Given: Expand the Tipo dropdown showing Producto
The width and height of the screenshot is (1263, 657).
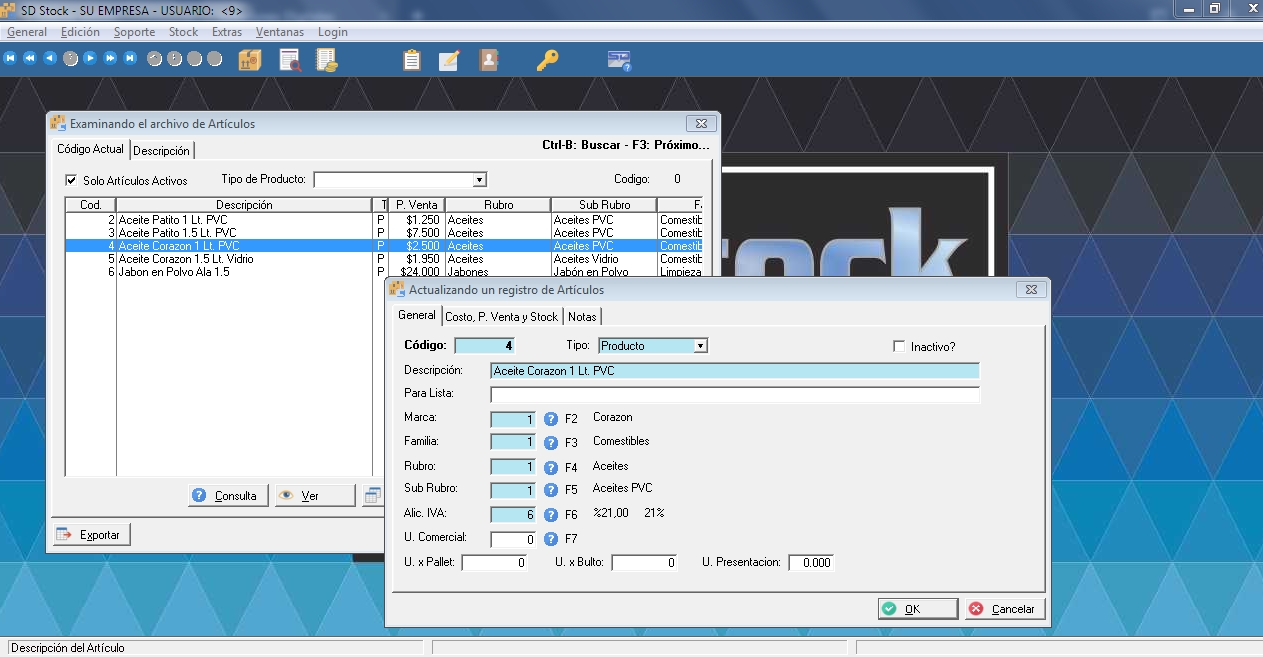Looking at the screenshot, I should coord(700,346).
